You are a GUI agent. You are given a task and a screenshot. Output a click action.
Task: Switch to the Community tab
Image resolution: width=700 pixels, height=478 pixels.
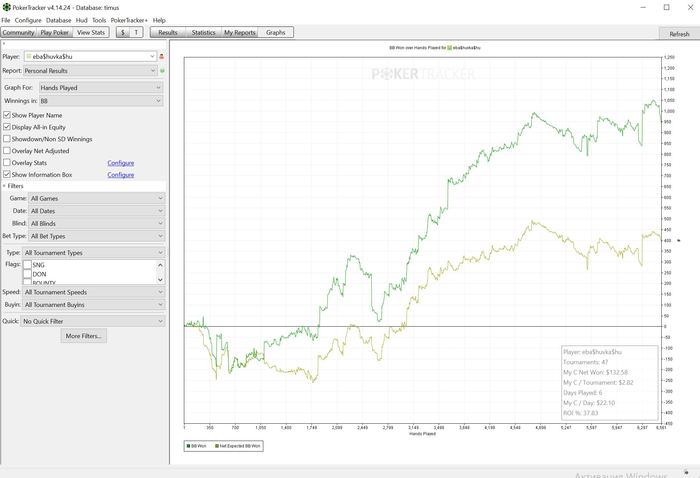18,32
